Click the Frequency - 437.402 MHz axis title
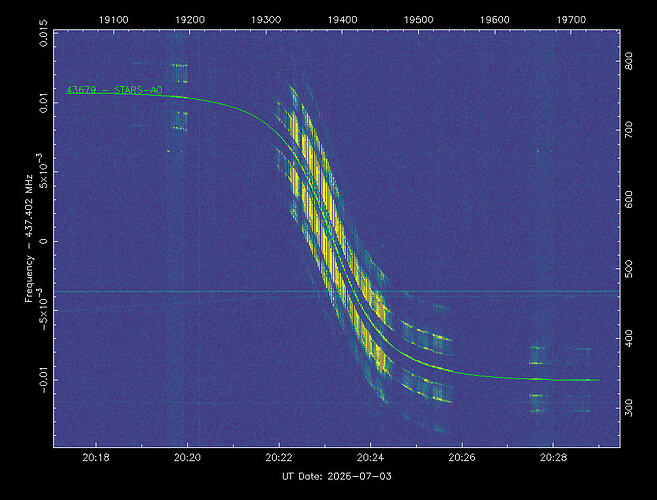 pos(28,238)
